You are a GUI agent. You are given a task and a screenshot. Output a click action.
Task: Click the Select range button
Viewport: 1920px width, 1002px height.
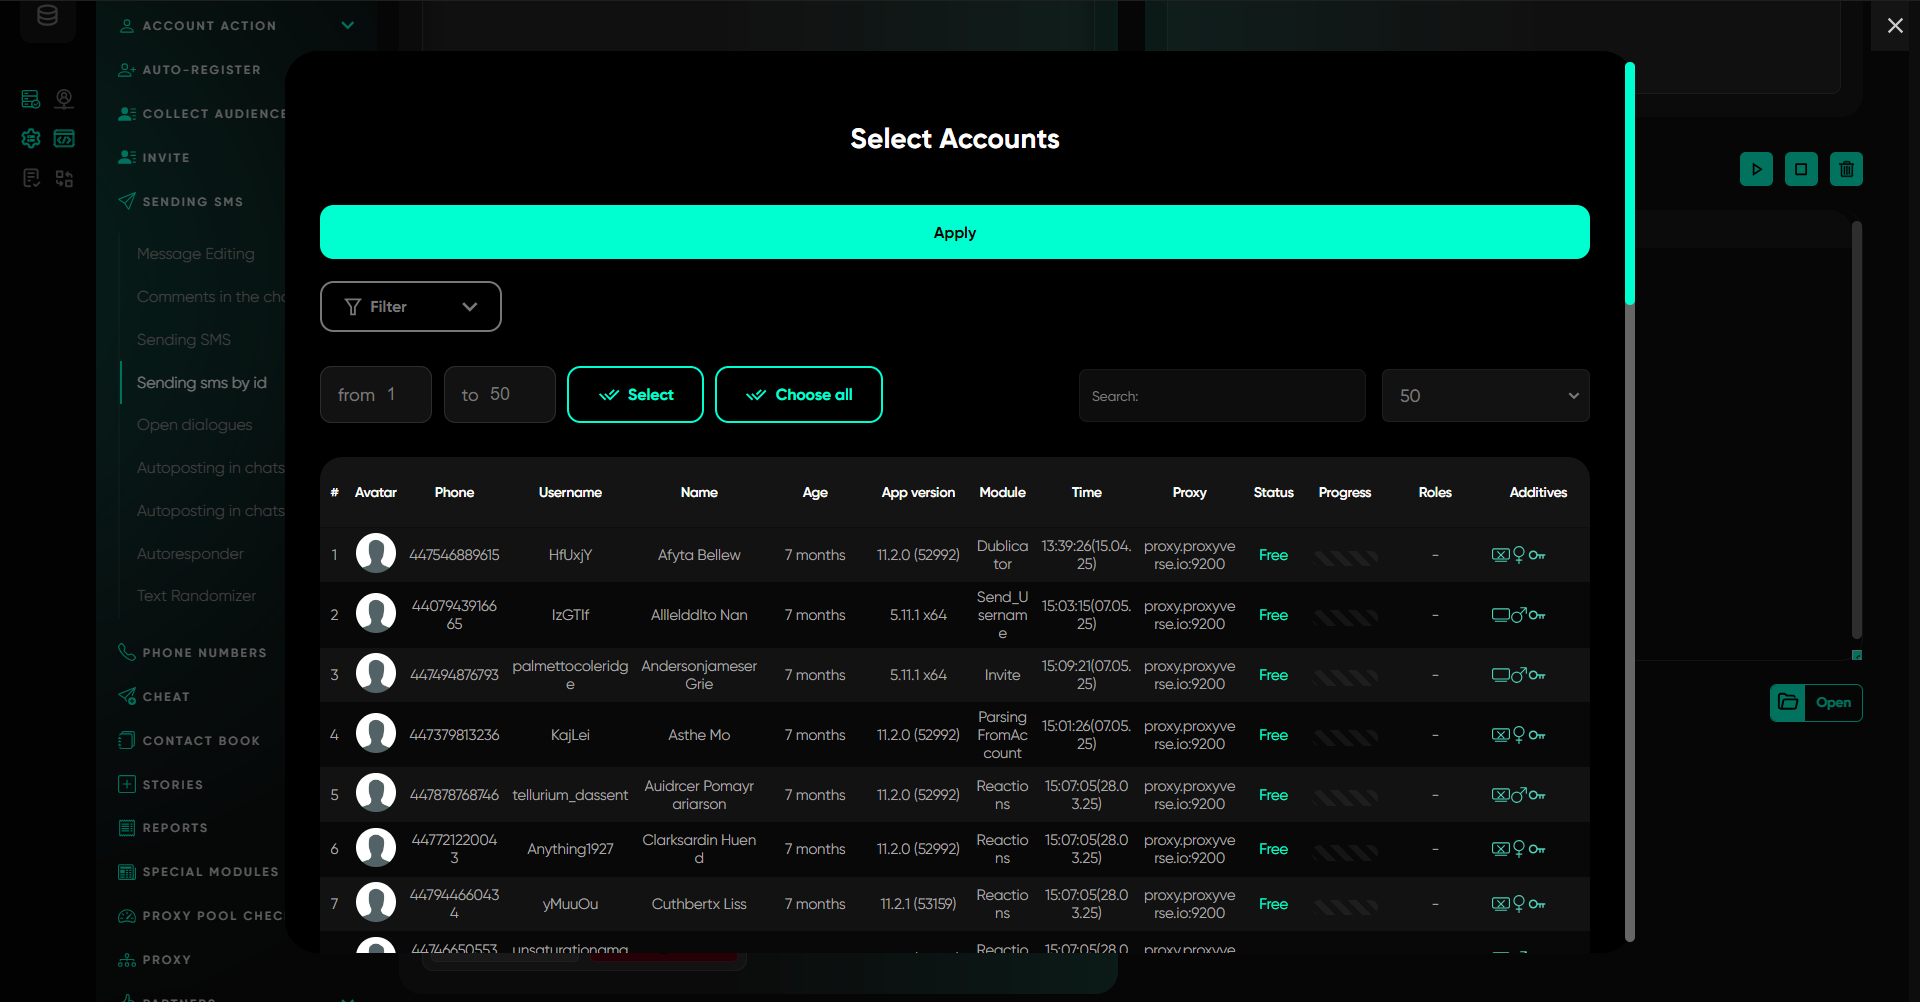point(635,395)
